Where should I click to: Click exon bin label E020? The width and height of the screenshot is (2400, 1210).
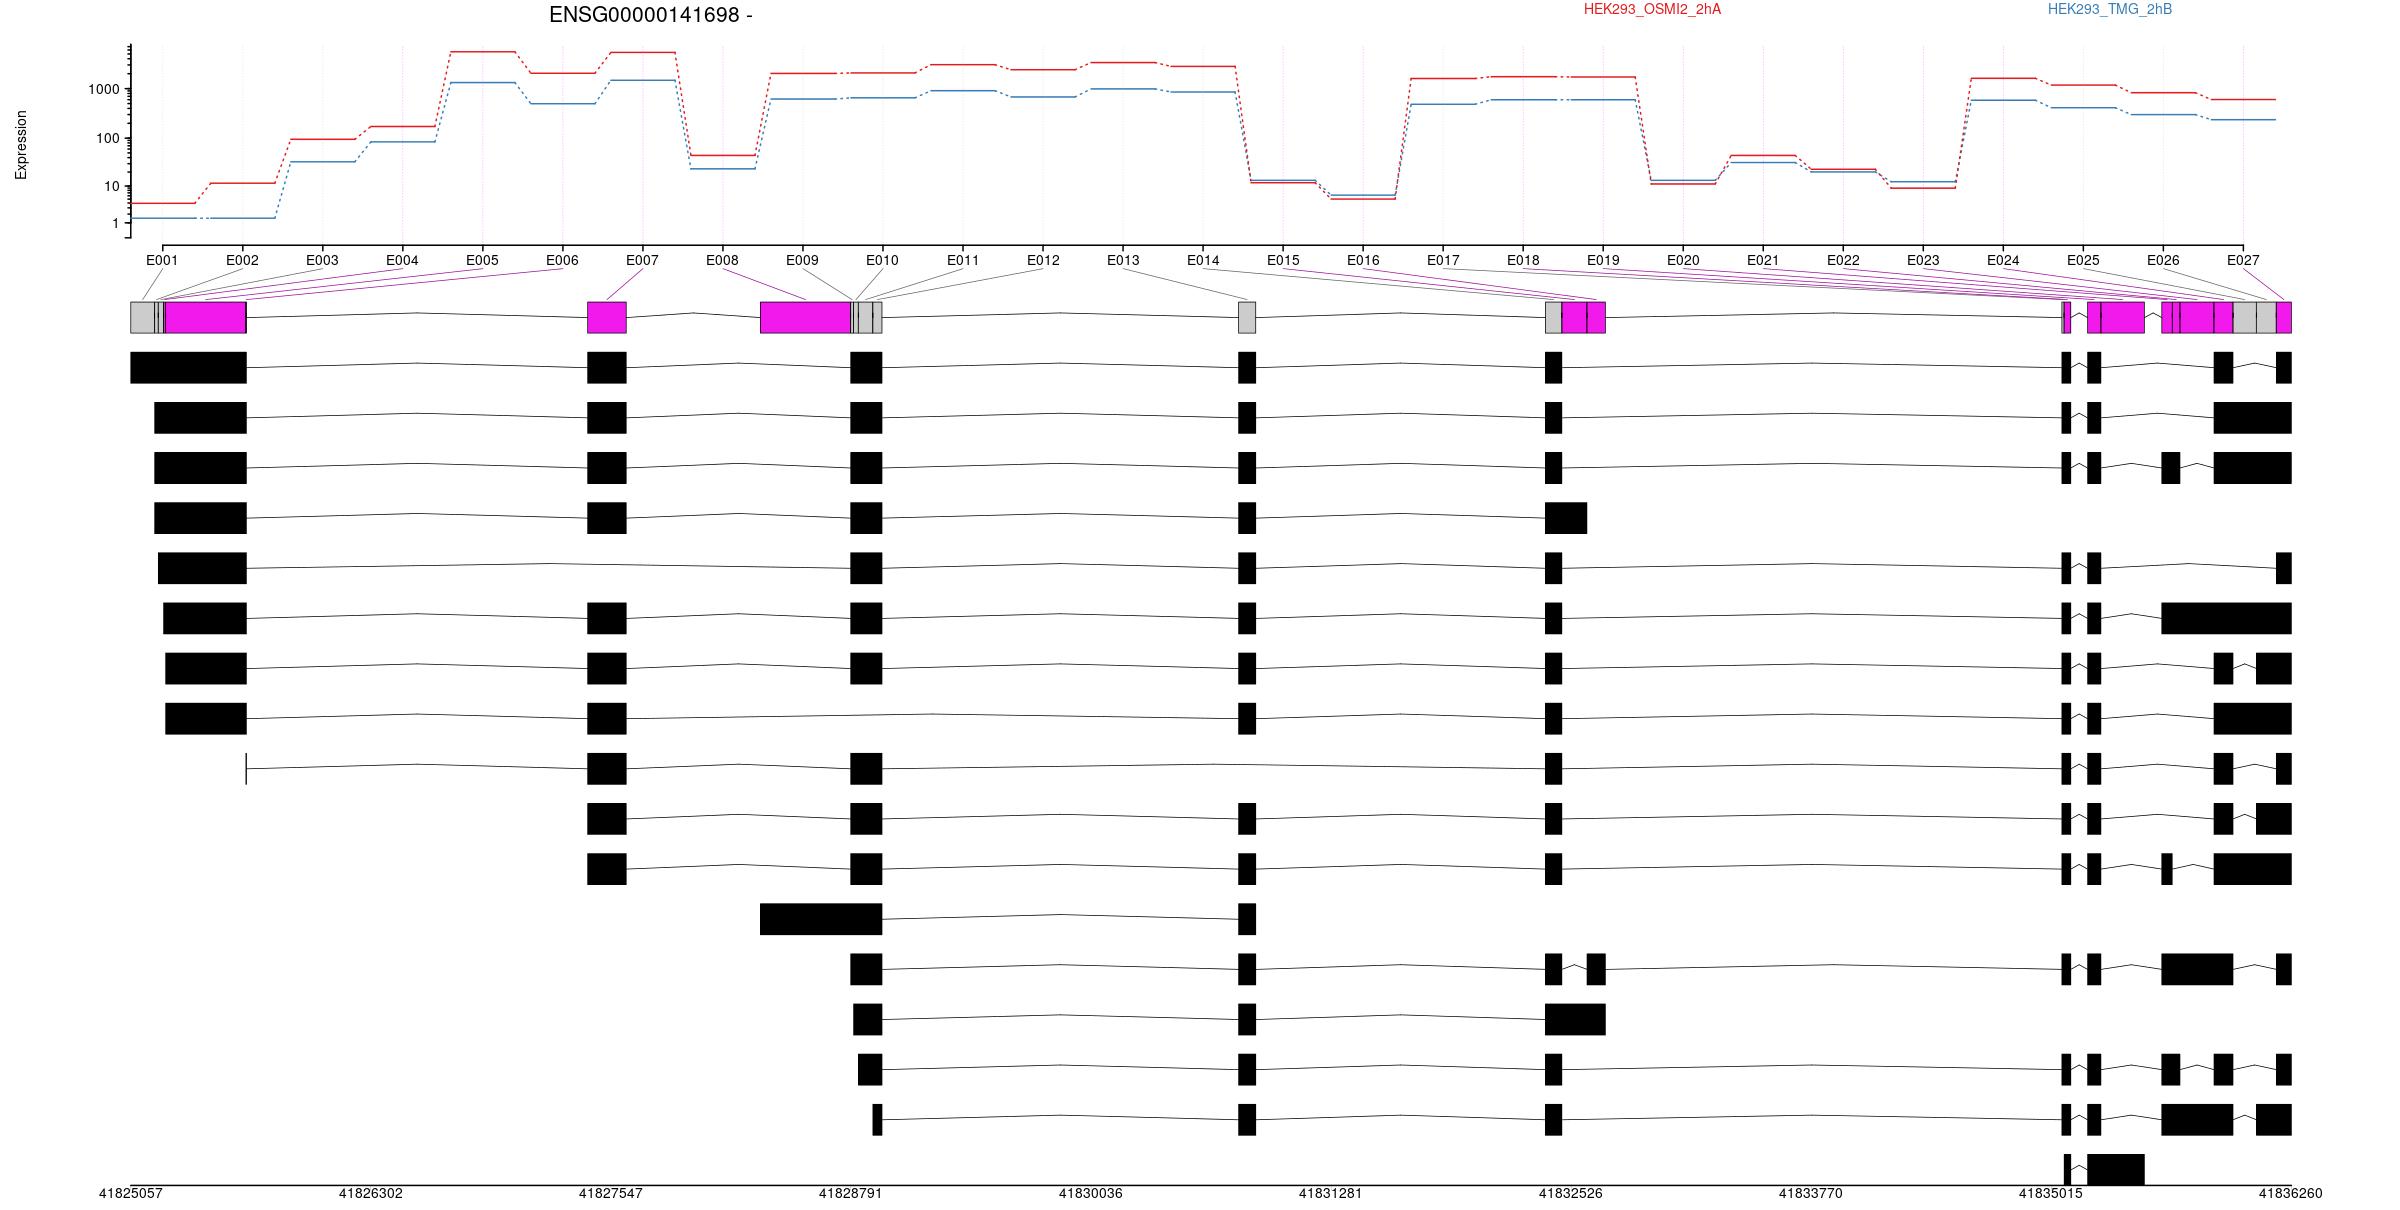1683,260
